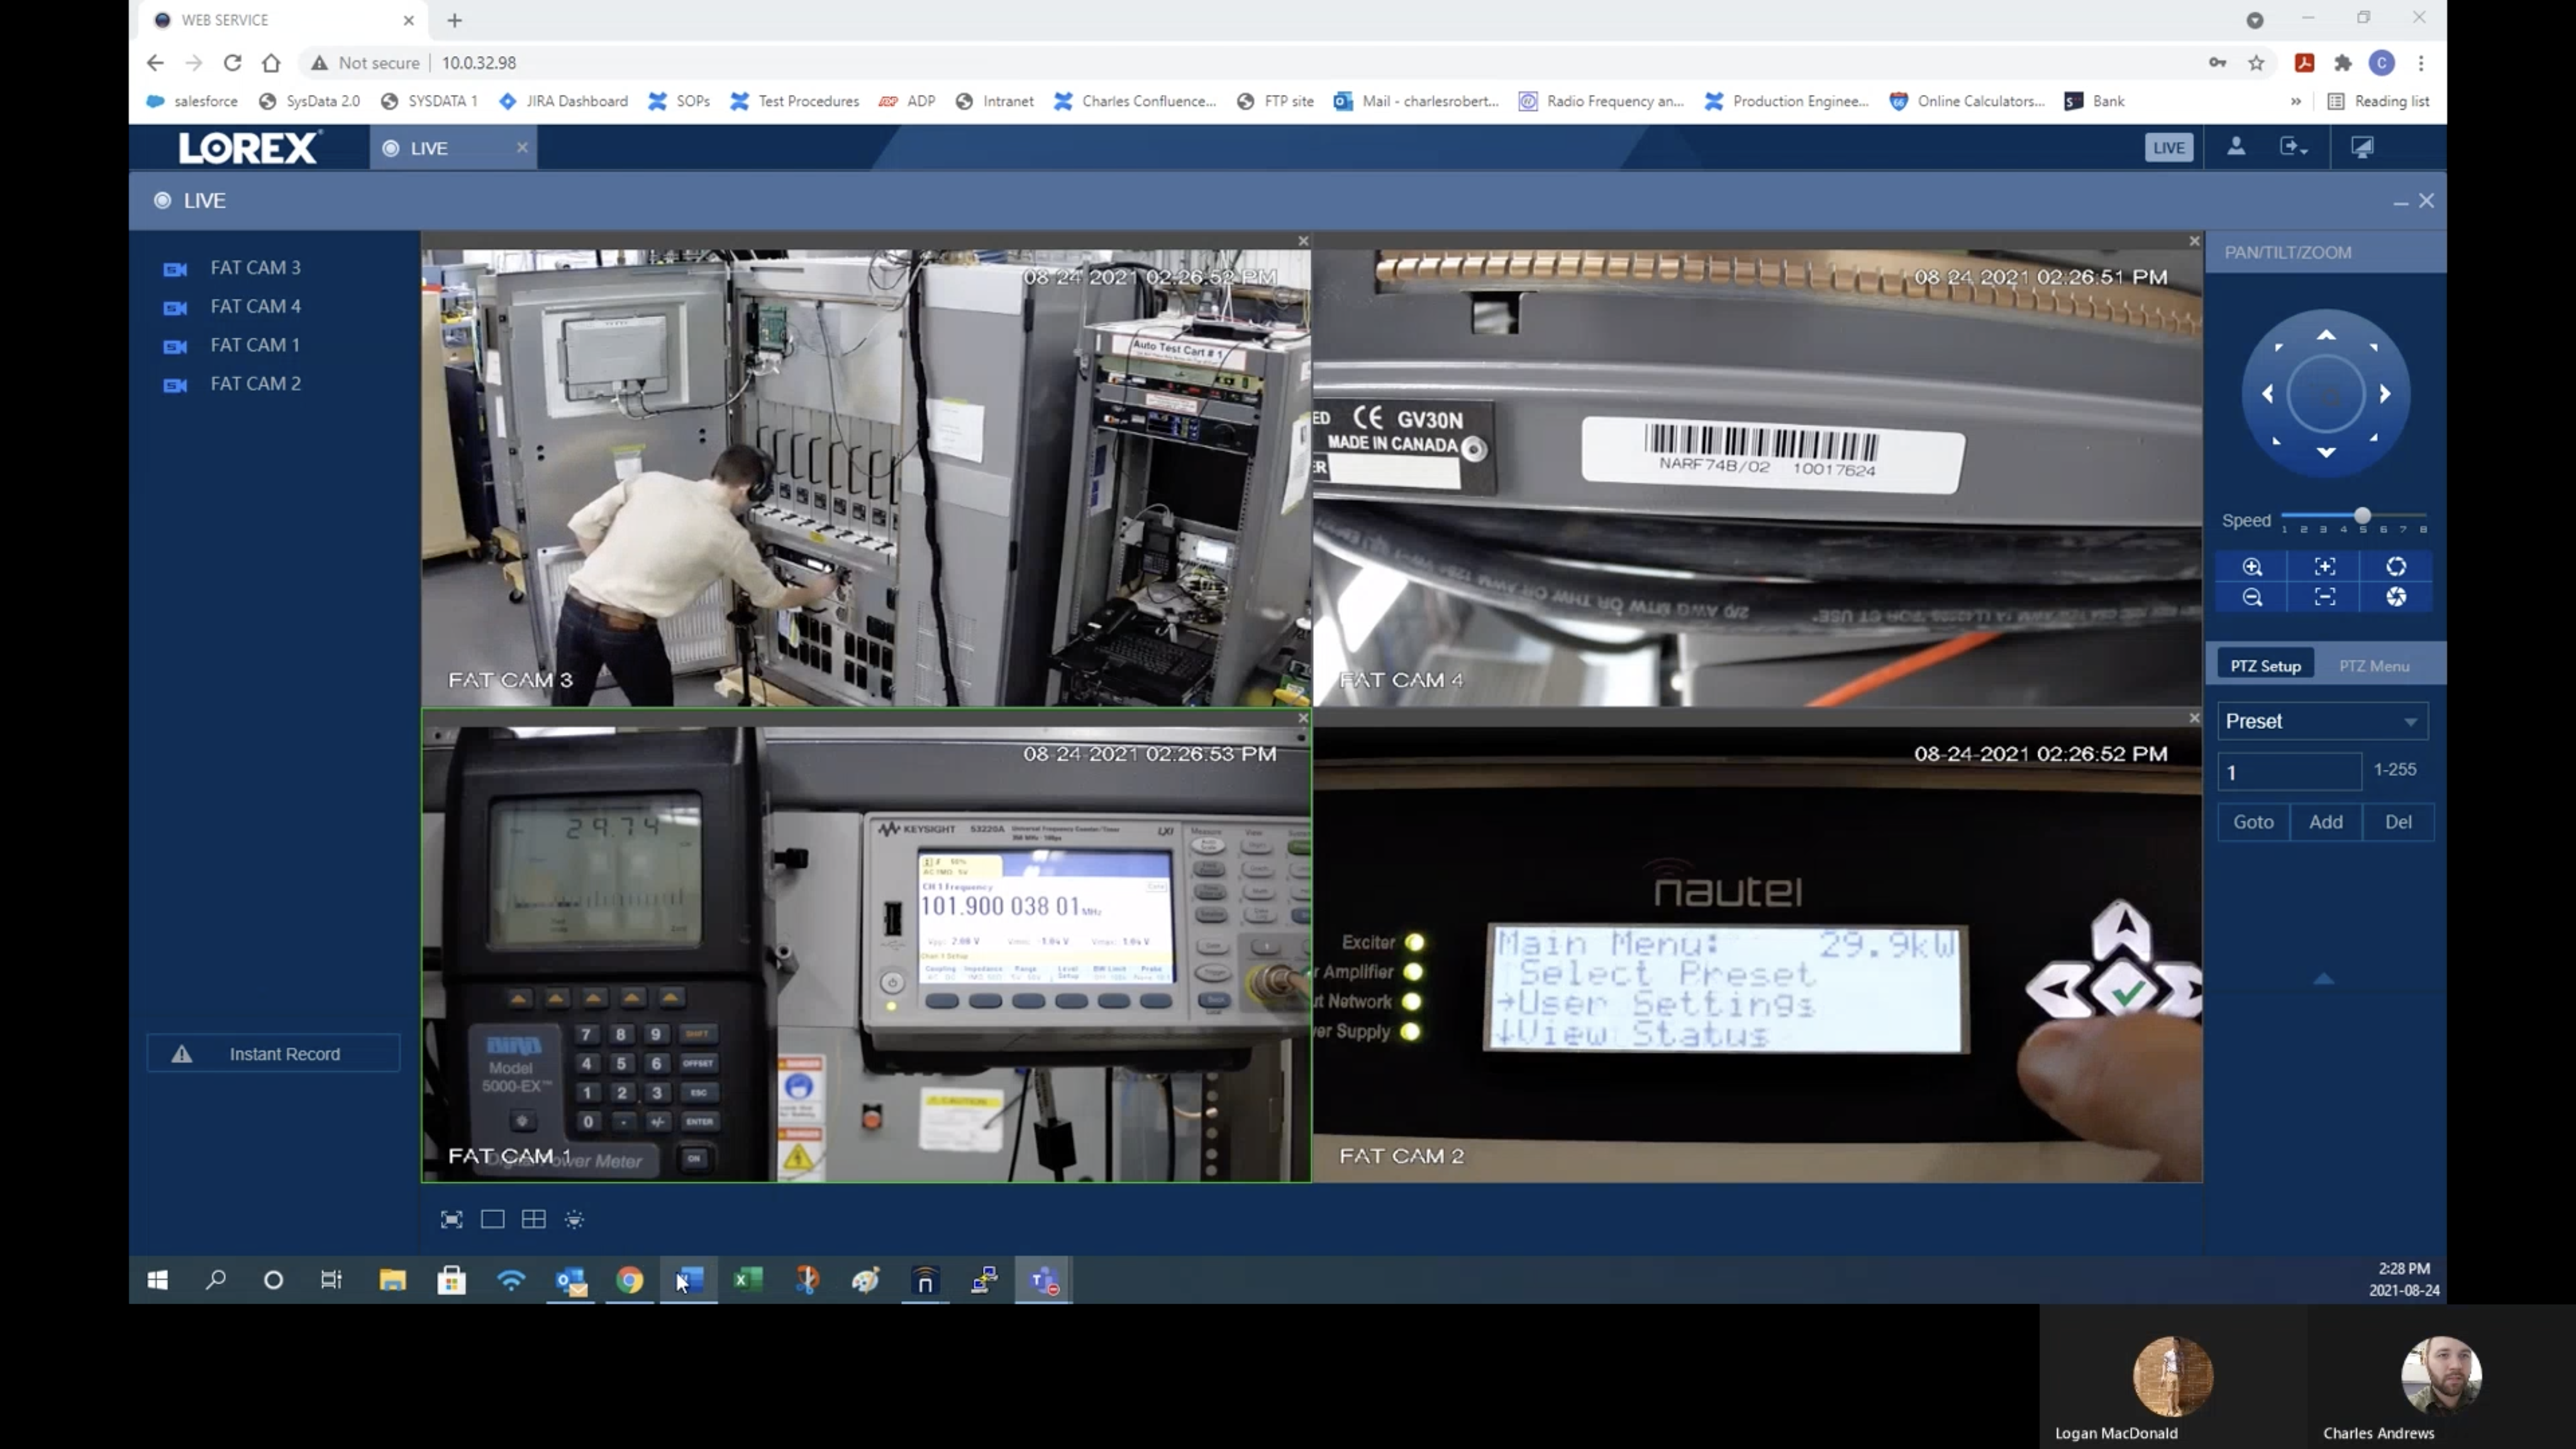Open the monitor display icon in Lorex header
This screenshot has width=2576, height=1449.
pos(2362,147)
